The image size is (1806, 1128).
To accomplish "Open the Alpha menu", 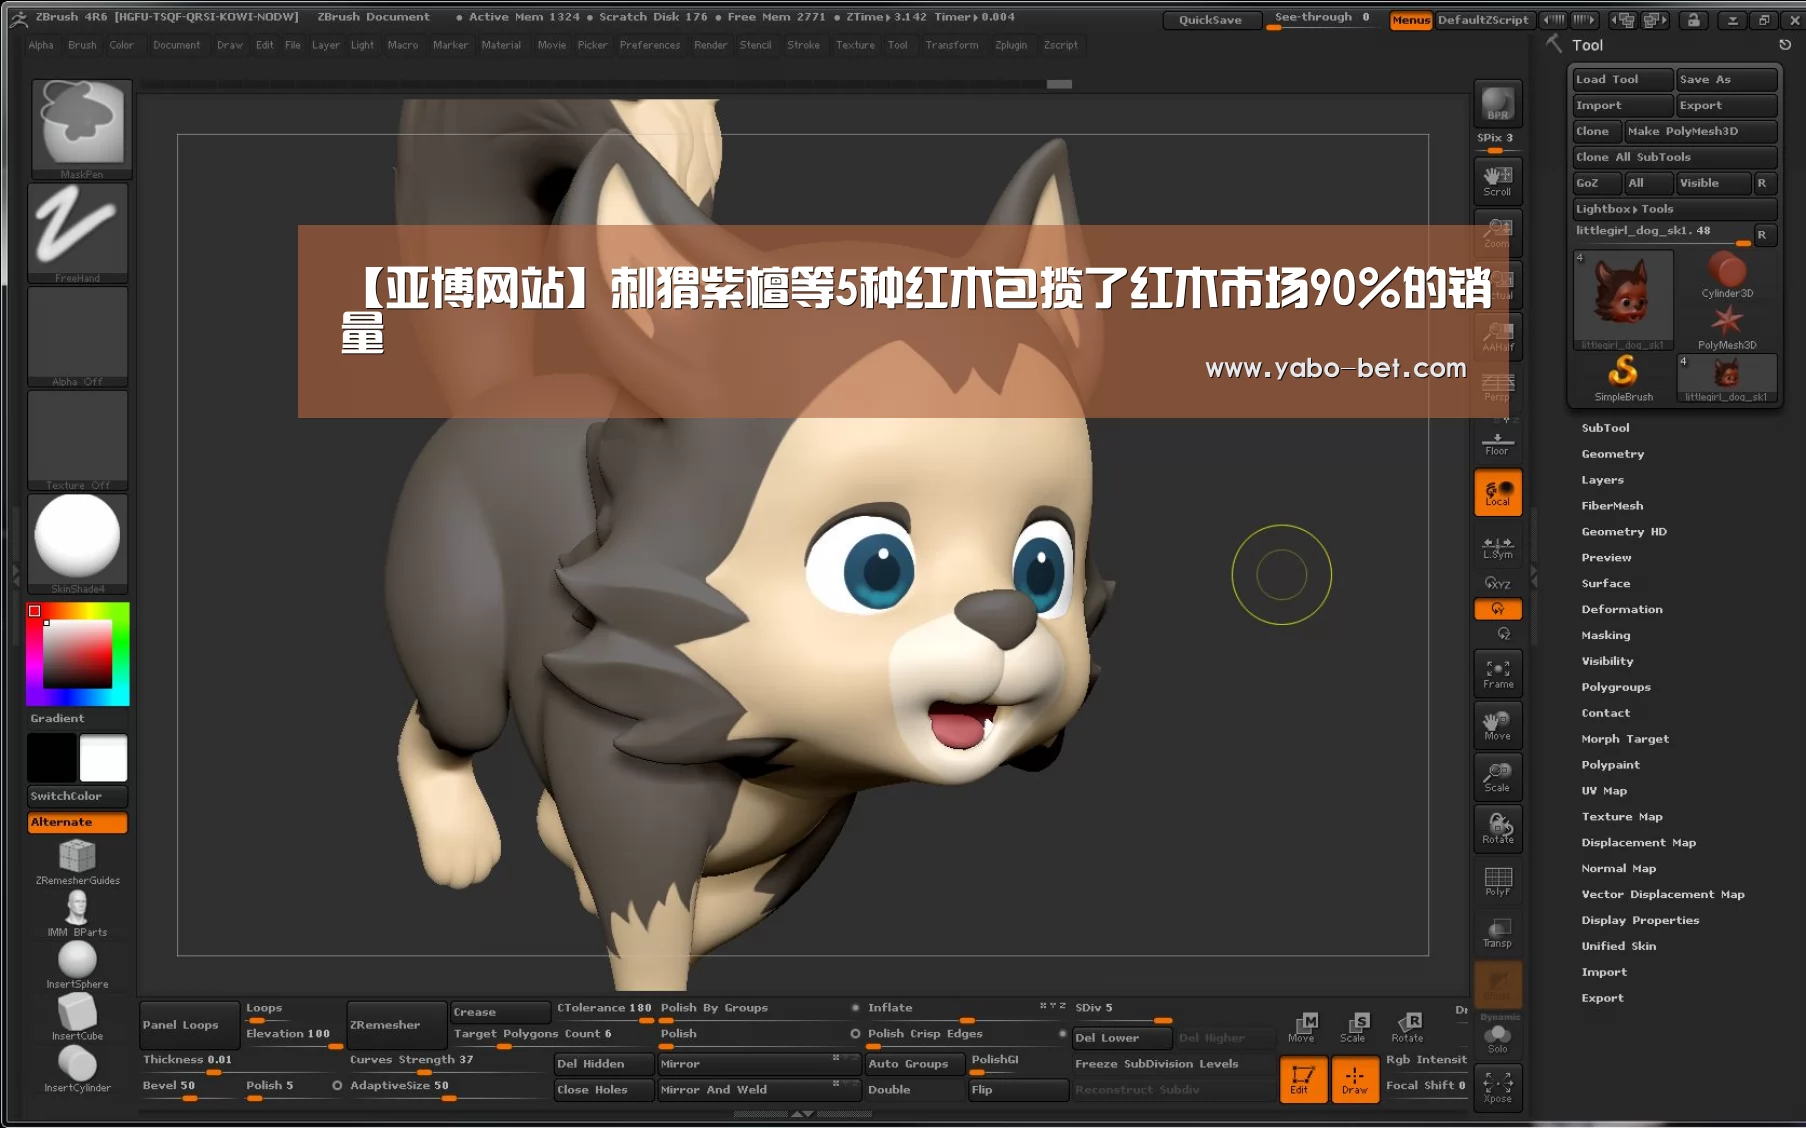I will point(41,45).
